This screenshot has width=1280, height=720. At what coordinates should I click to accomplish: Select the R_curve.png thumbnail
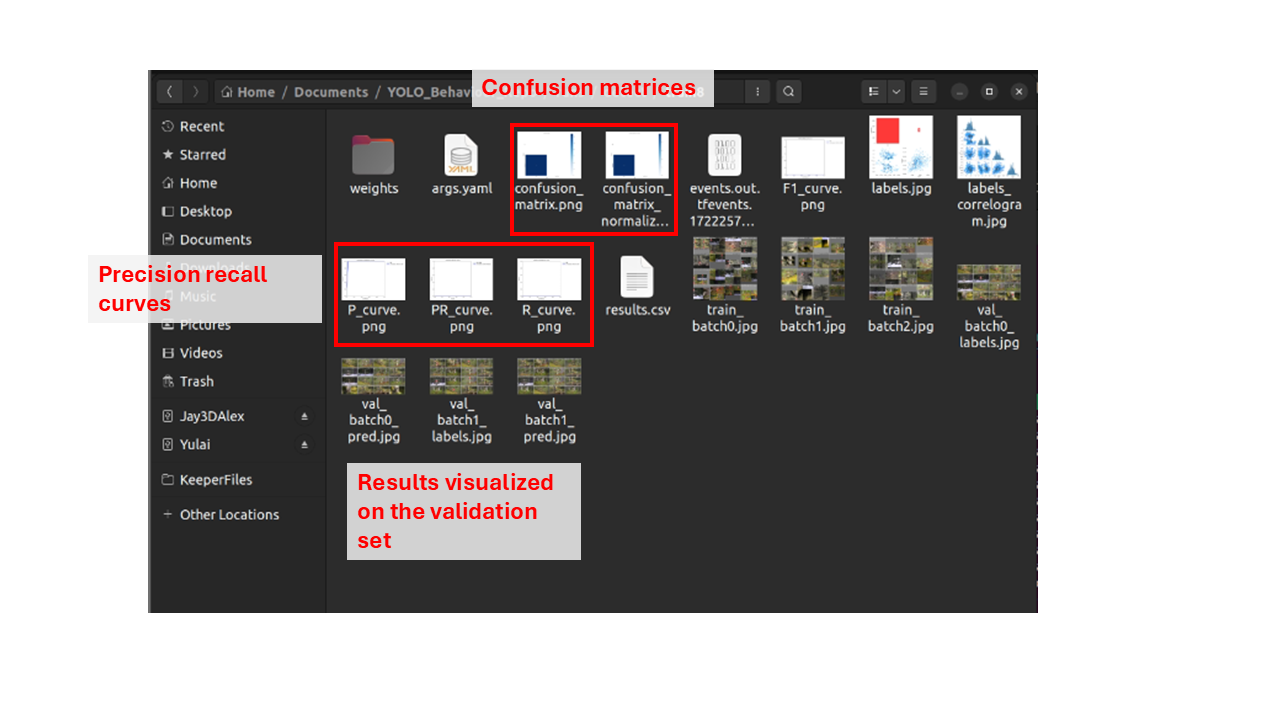coord(548,279)
